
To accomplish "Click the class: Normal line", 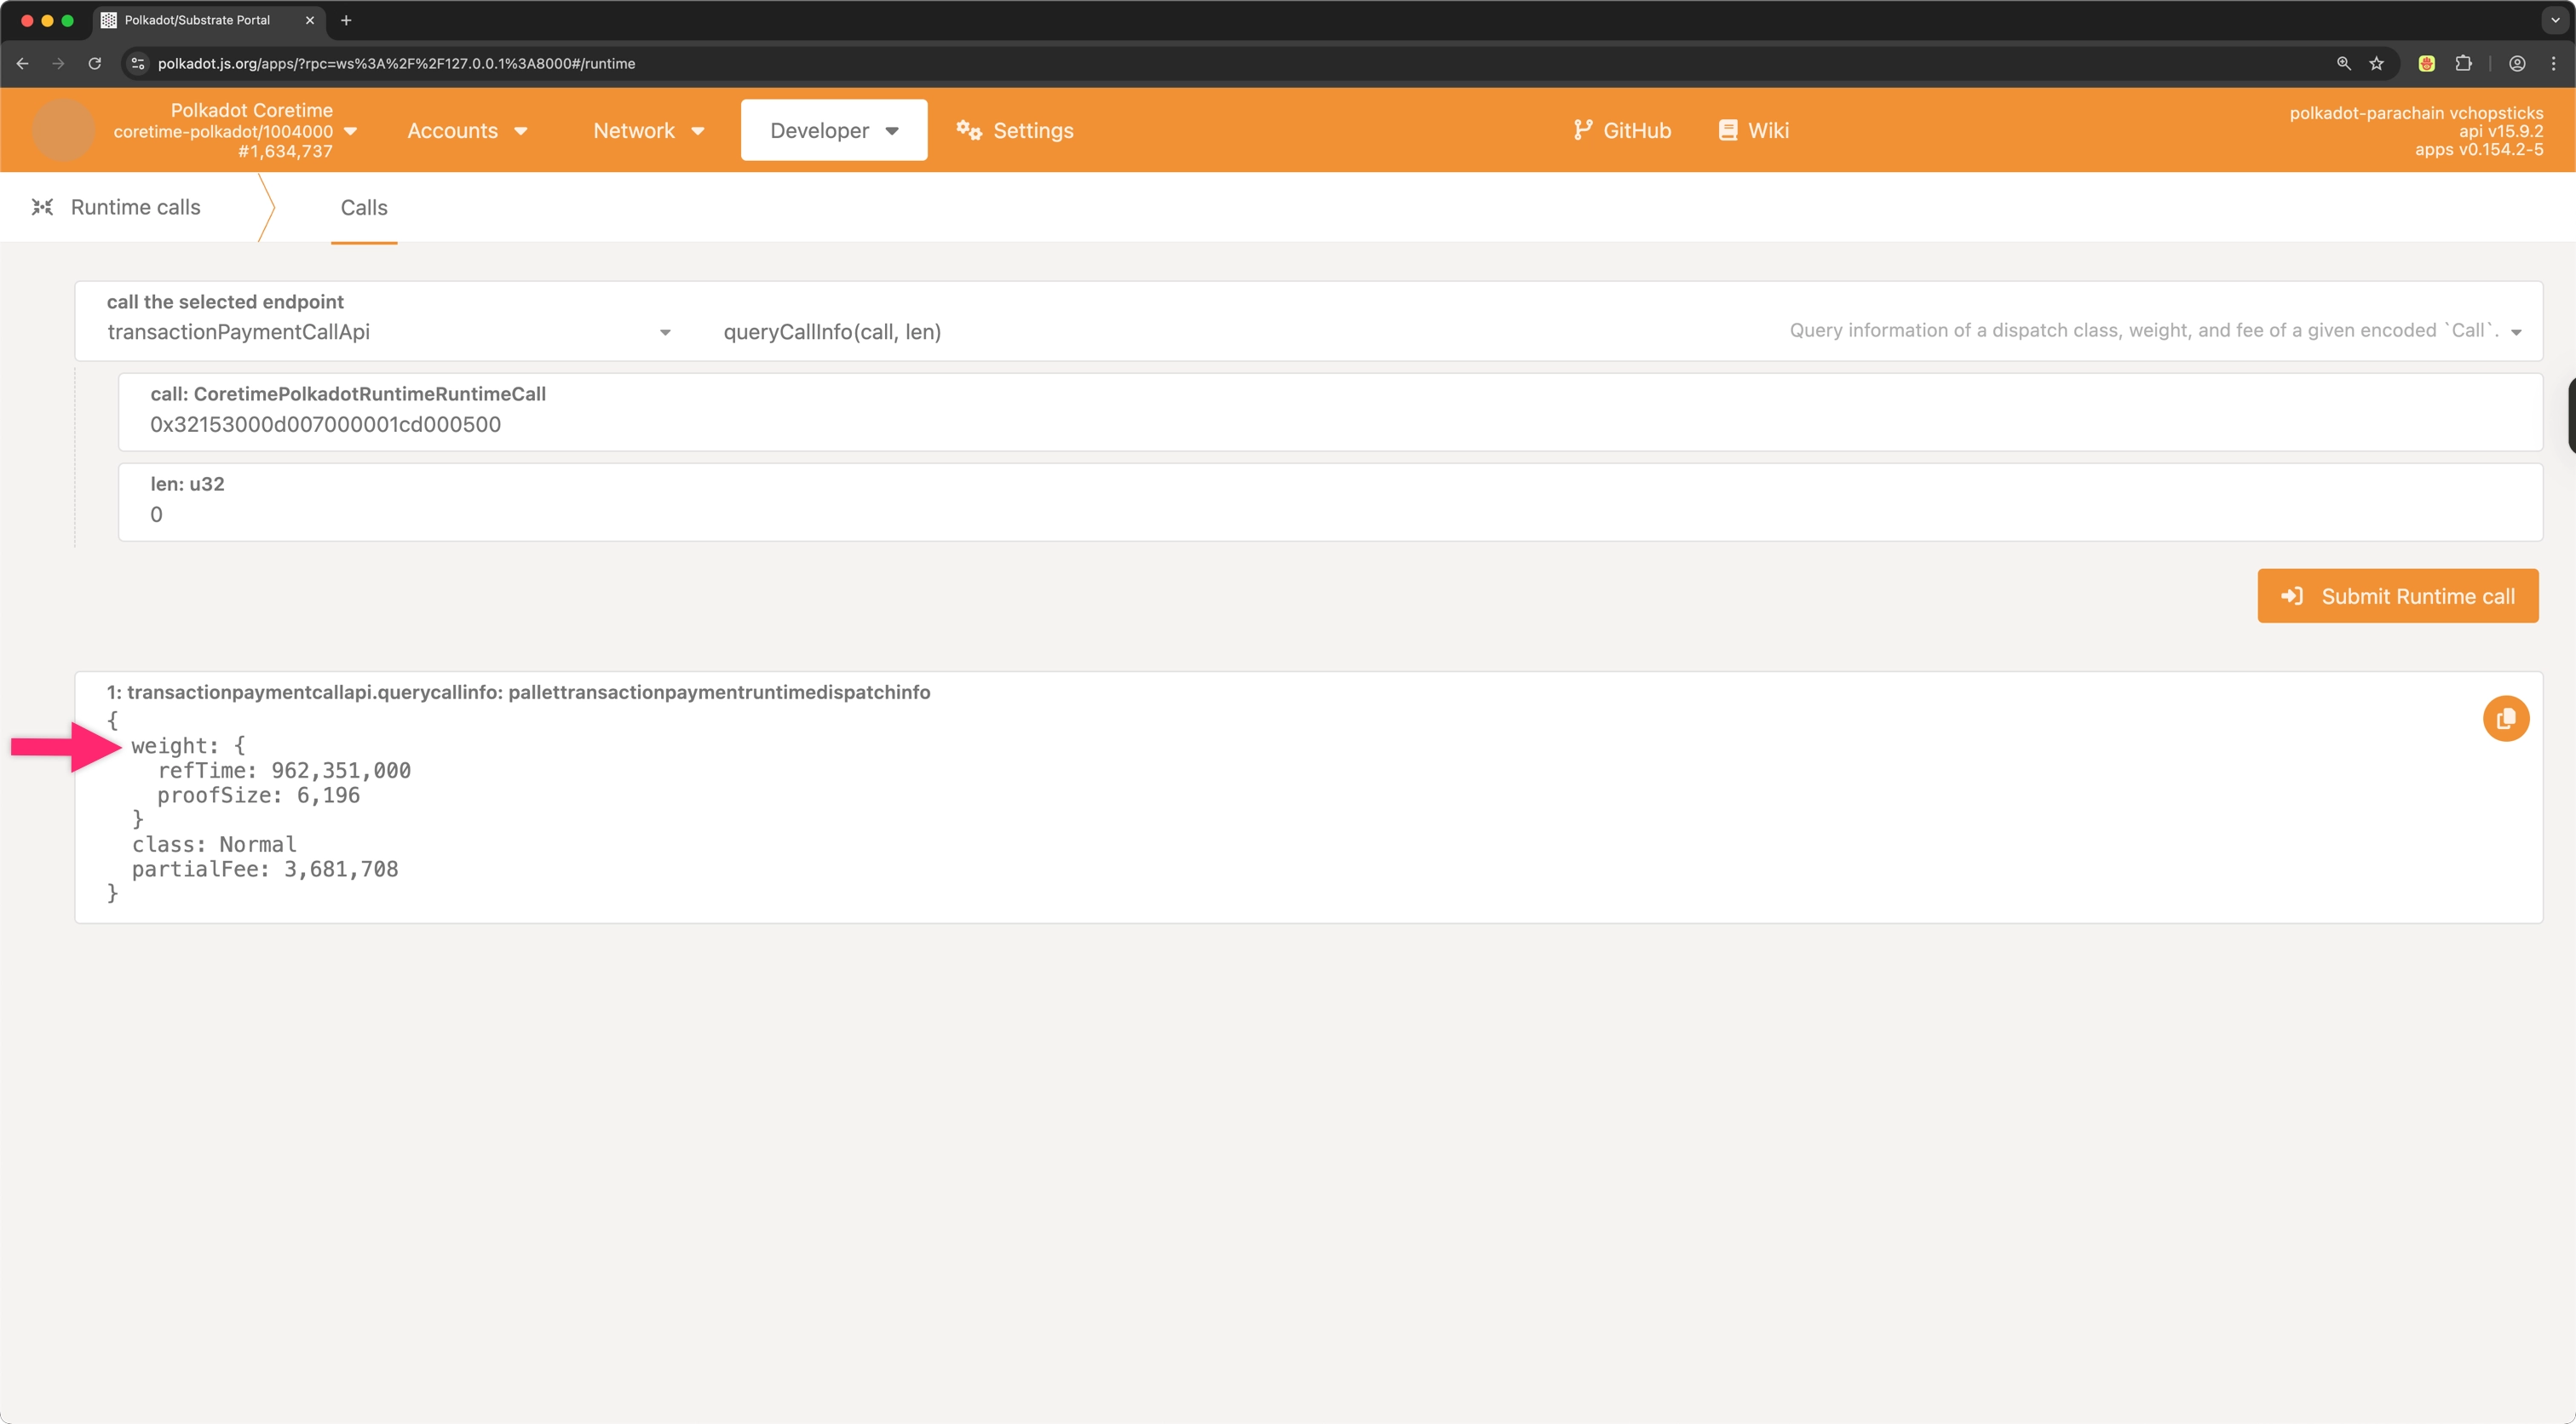I will (x=214, y=845).
